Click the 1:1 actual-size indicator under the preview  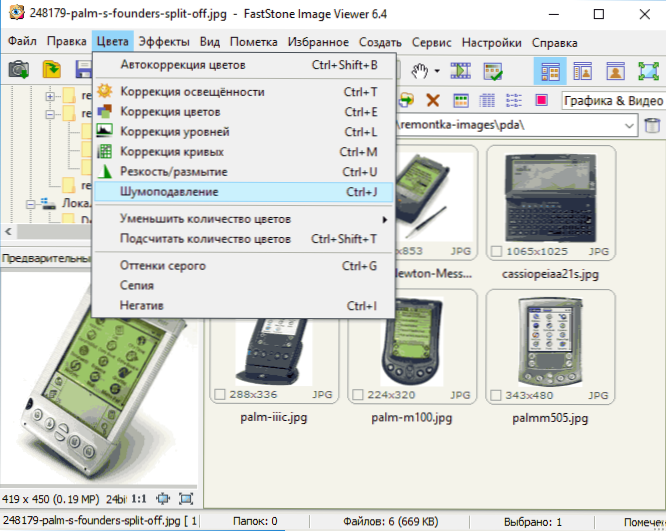138,499
